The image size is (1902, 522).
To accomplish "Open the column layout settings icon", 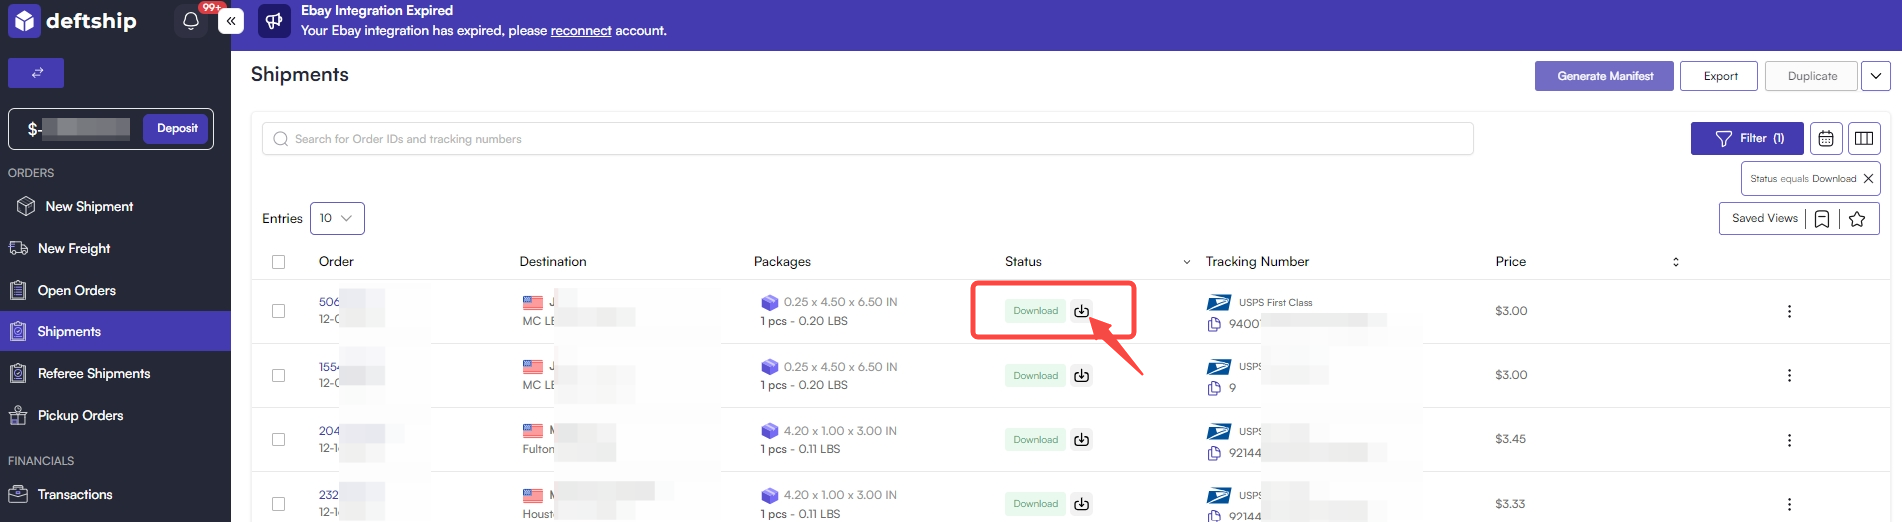I will (x=1864, y=139).
